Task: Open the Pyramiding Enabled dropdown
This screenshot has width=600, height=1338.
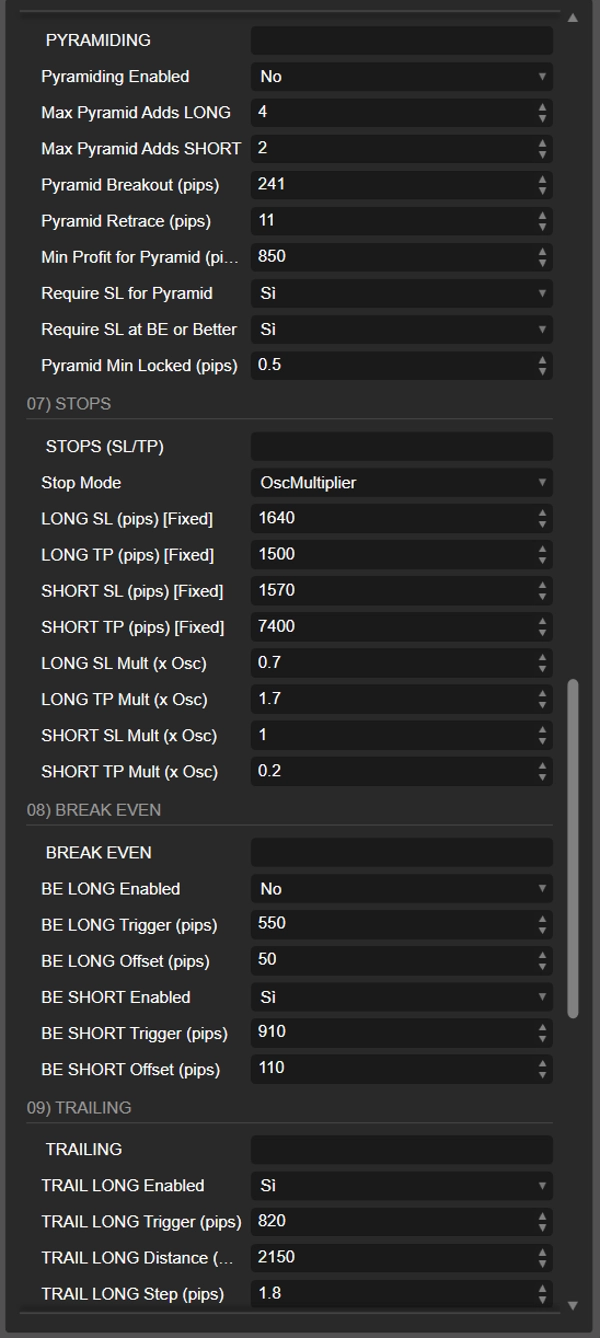Action: (401, 77)
